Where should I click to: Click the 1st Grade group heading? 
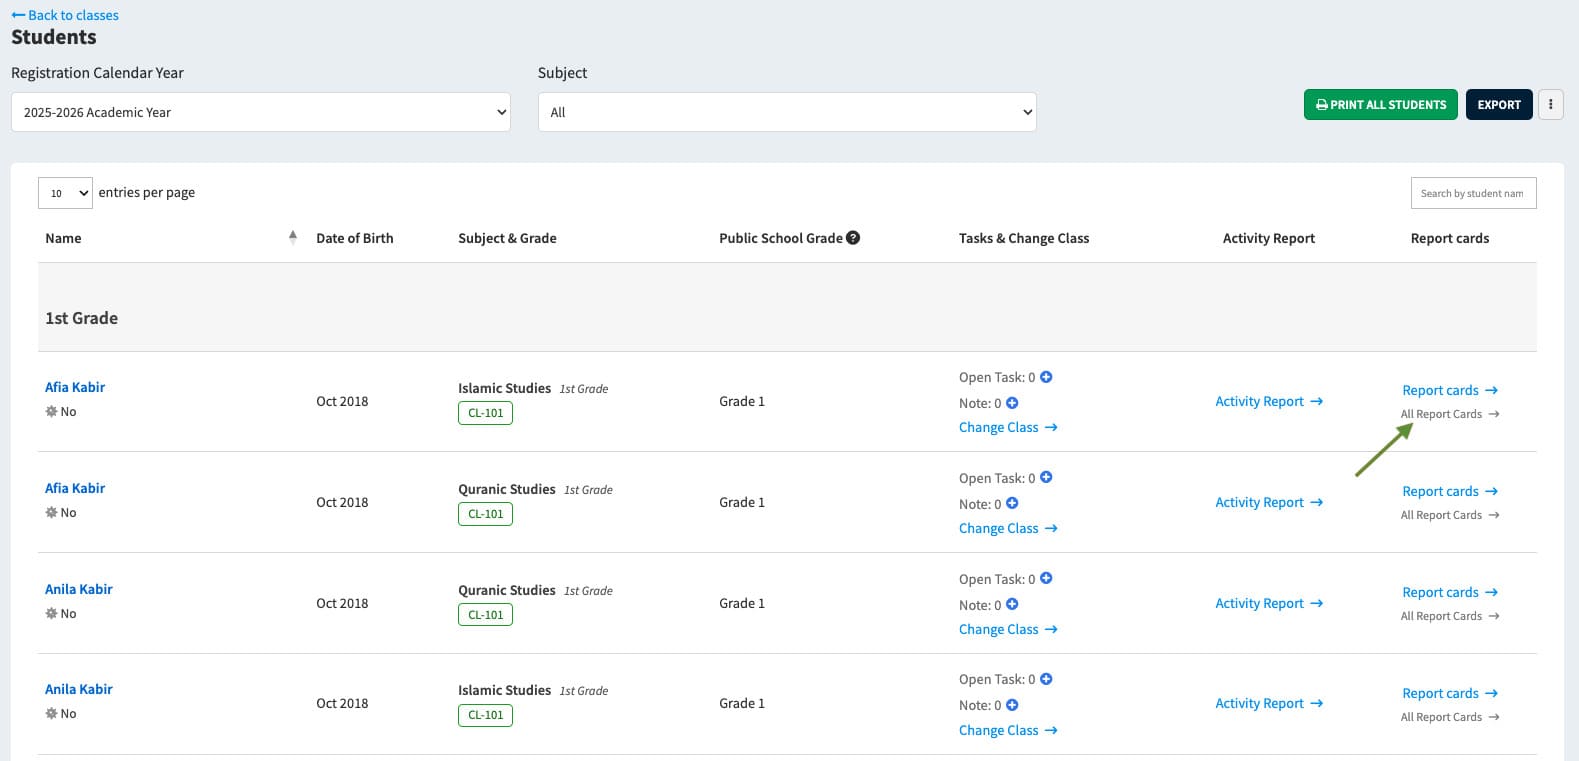tap(81, 318)
